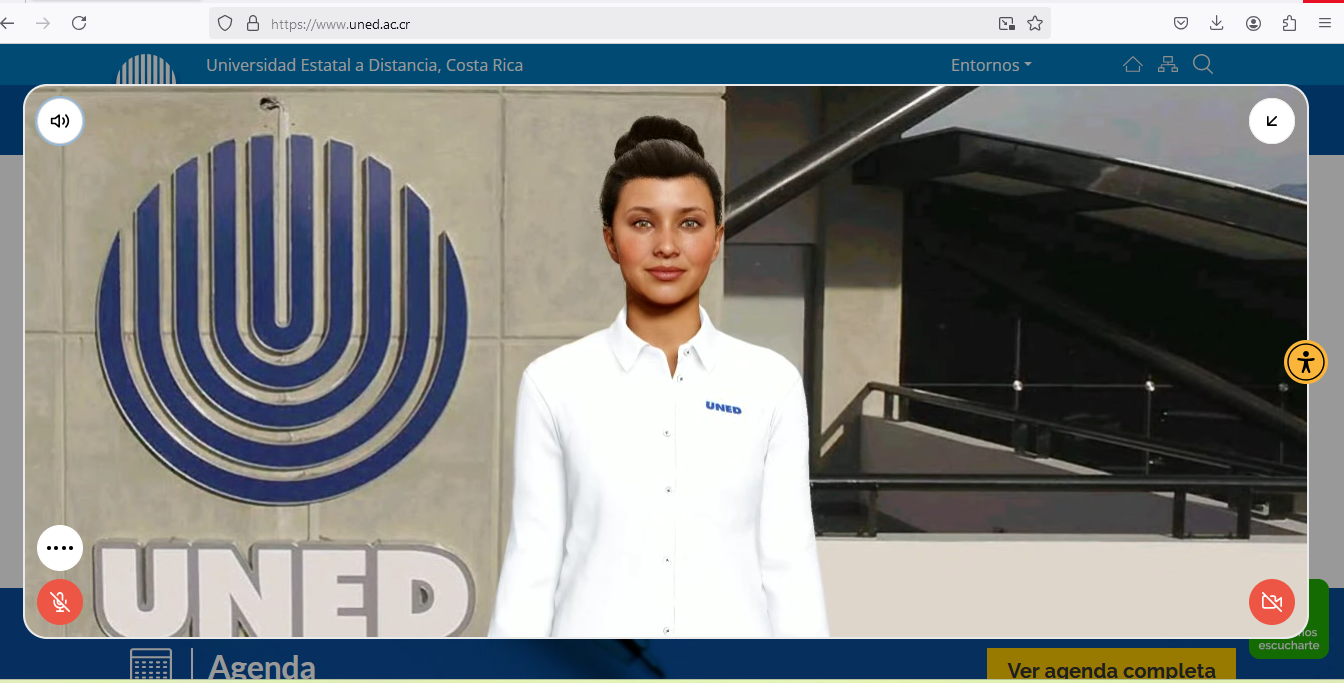Minimize the virtual assistant window
The image size is (1344, 683).
[x=1271, y=122]
